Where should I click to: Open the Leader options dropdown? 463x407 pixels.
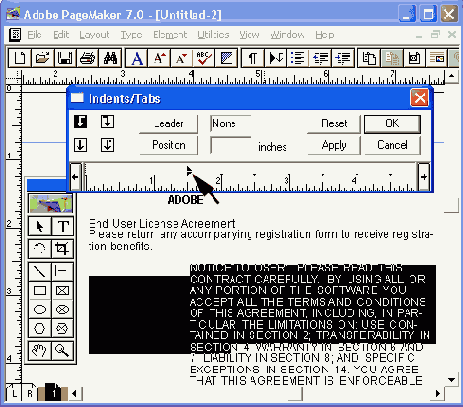click(x=169, y=124)
